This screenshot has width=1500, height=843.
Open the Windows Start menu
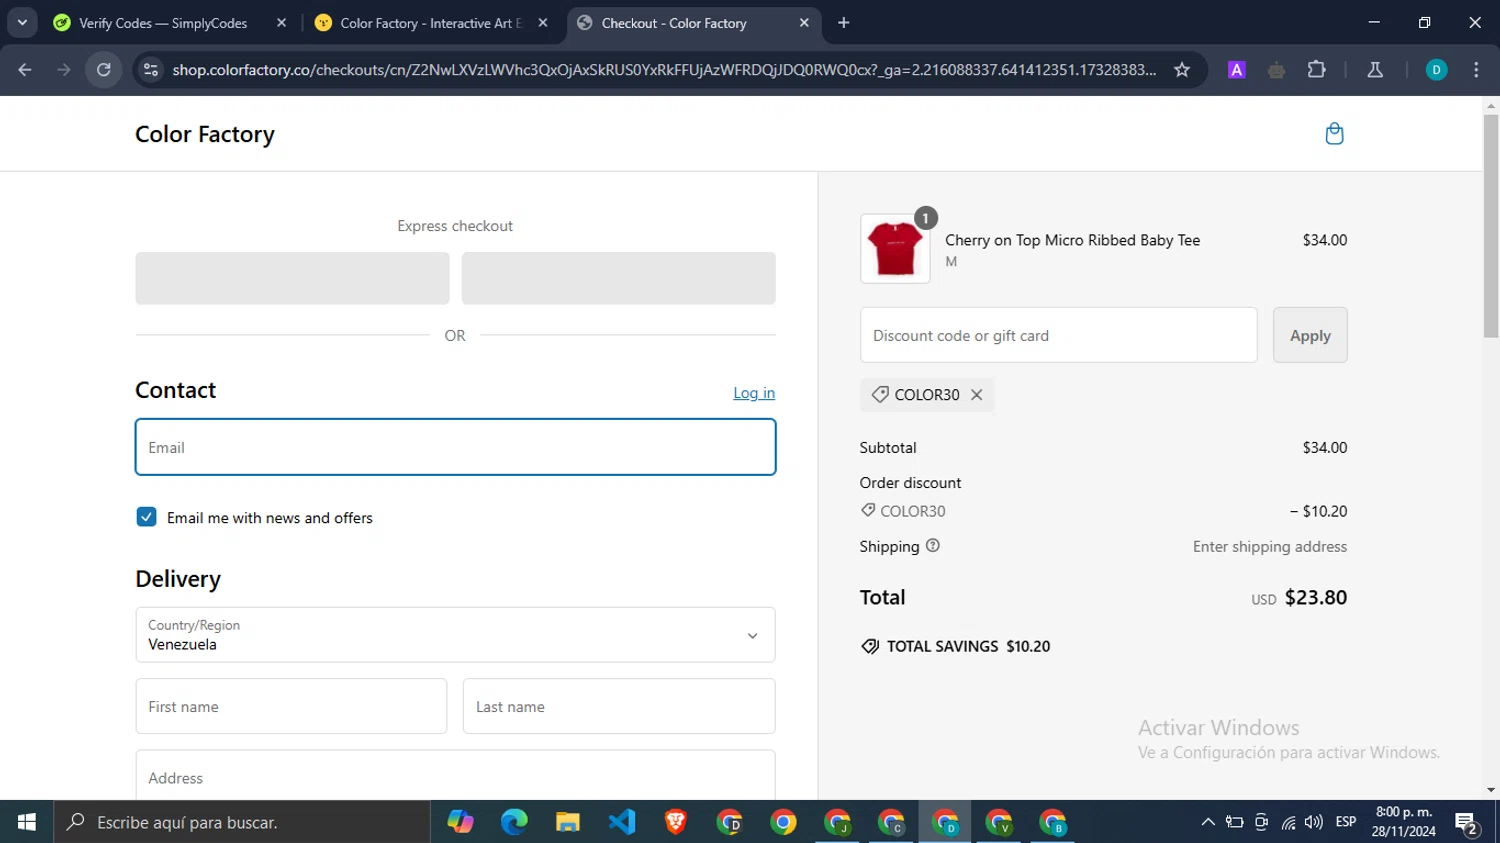click(27, 822)
